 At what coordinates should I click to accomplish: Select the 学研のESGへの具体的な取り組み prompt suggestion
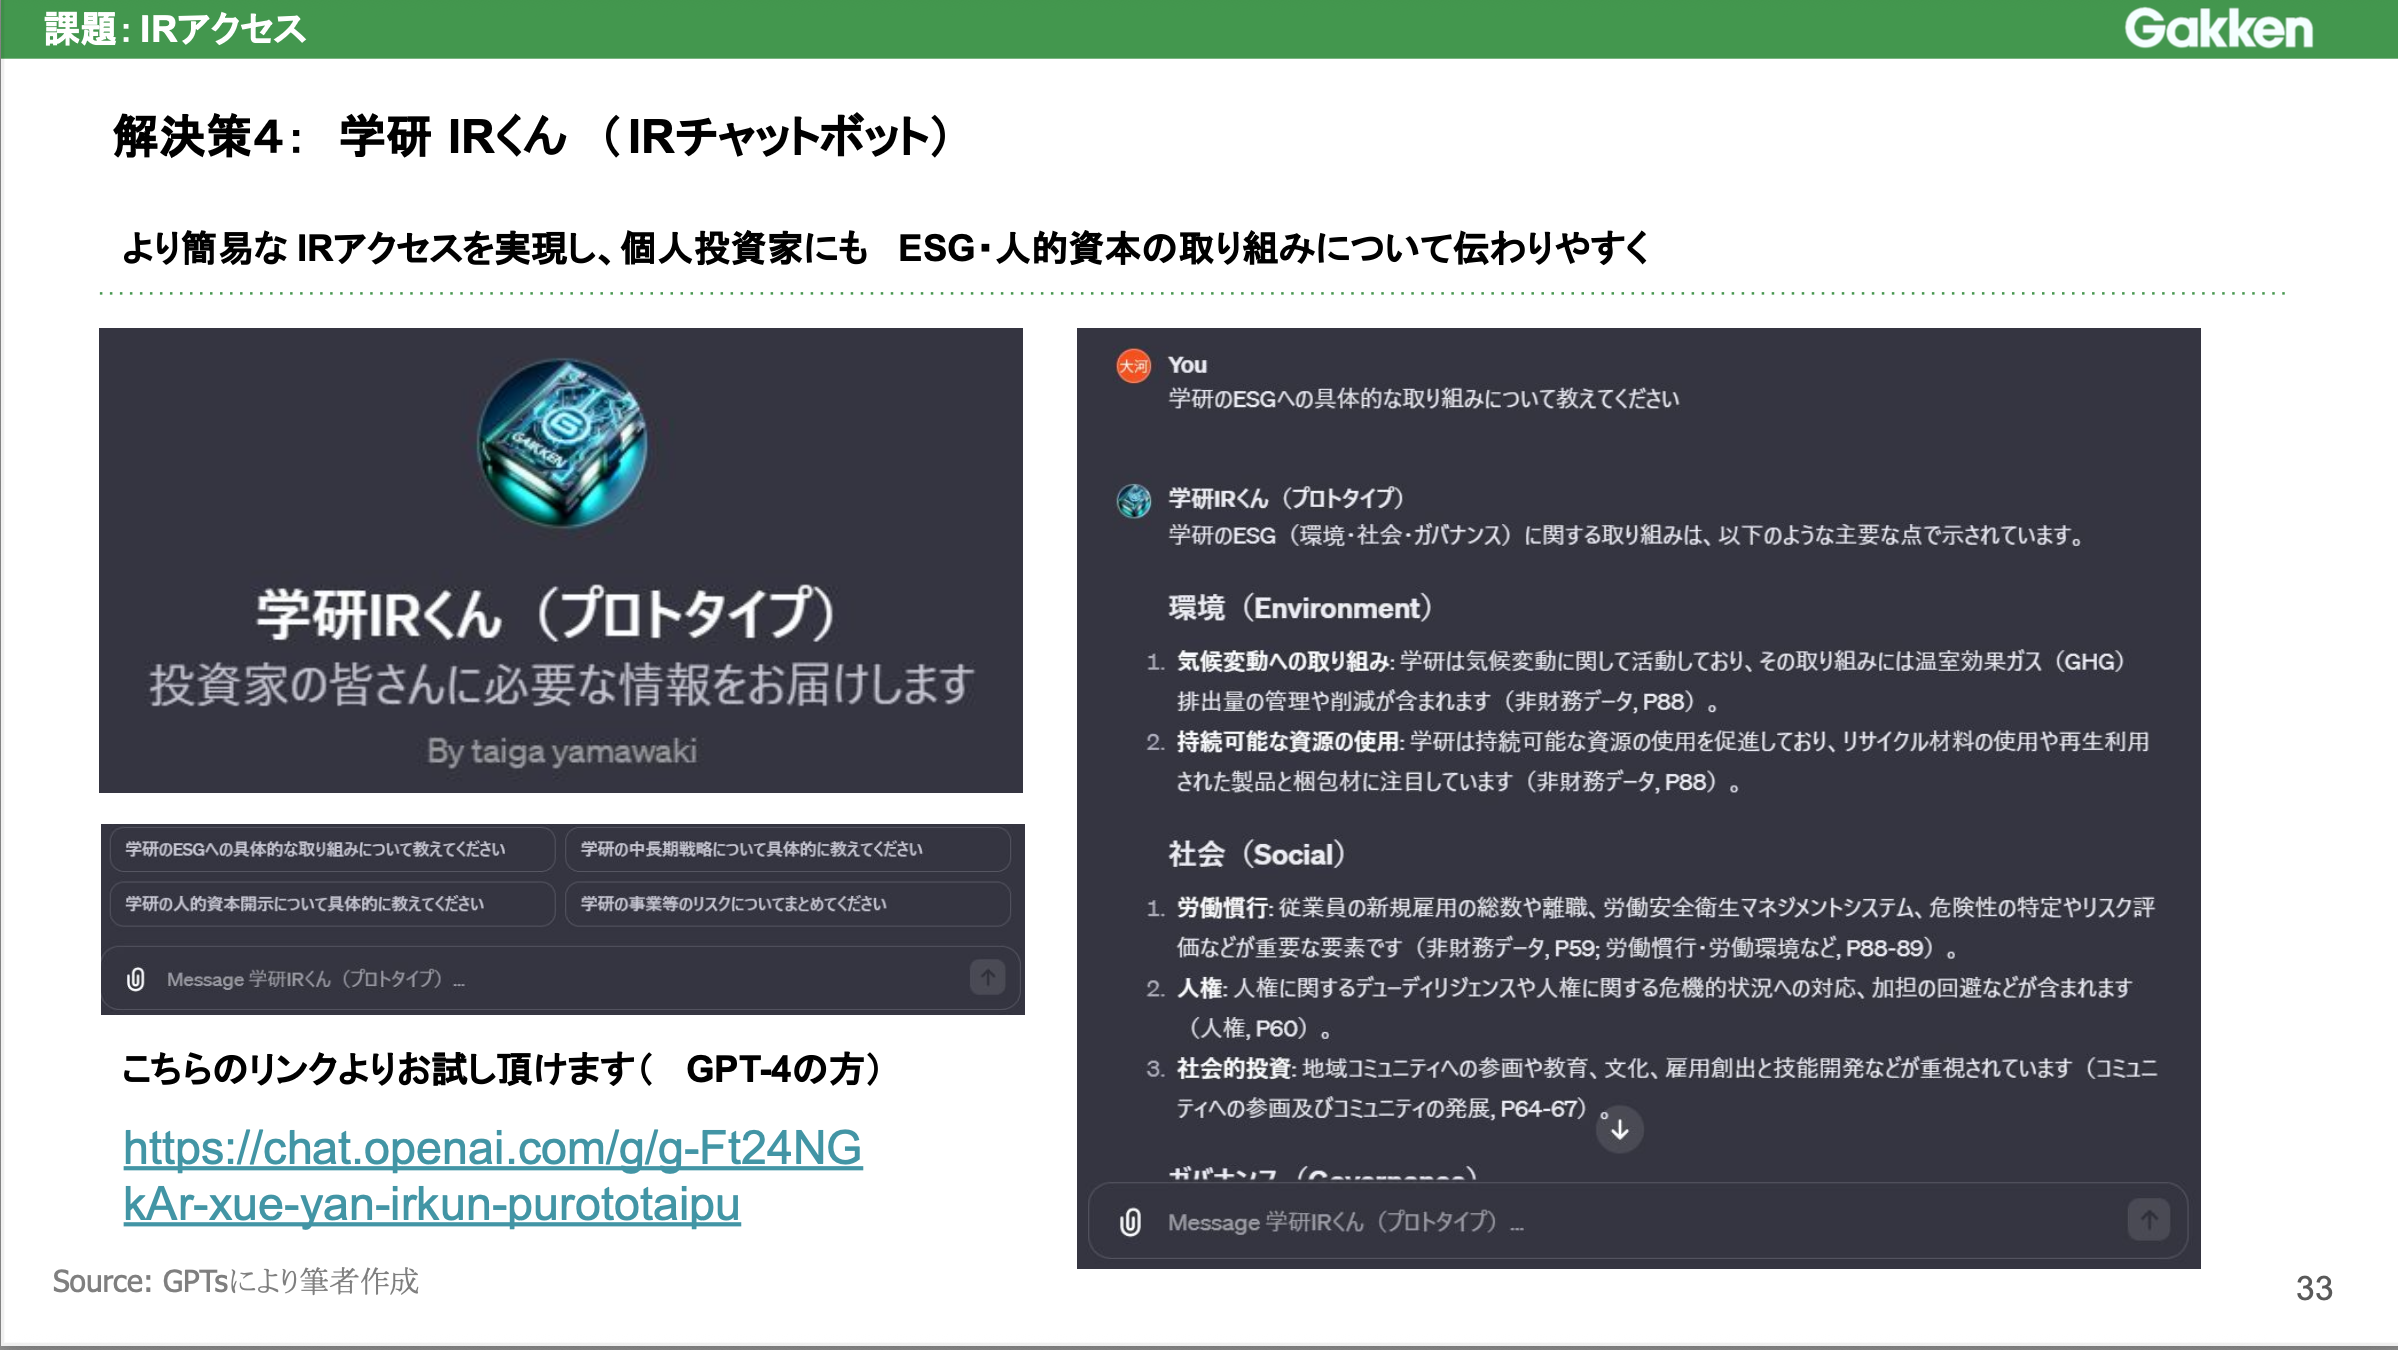click(x=331, y=849)
